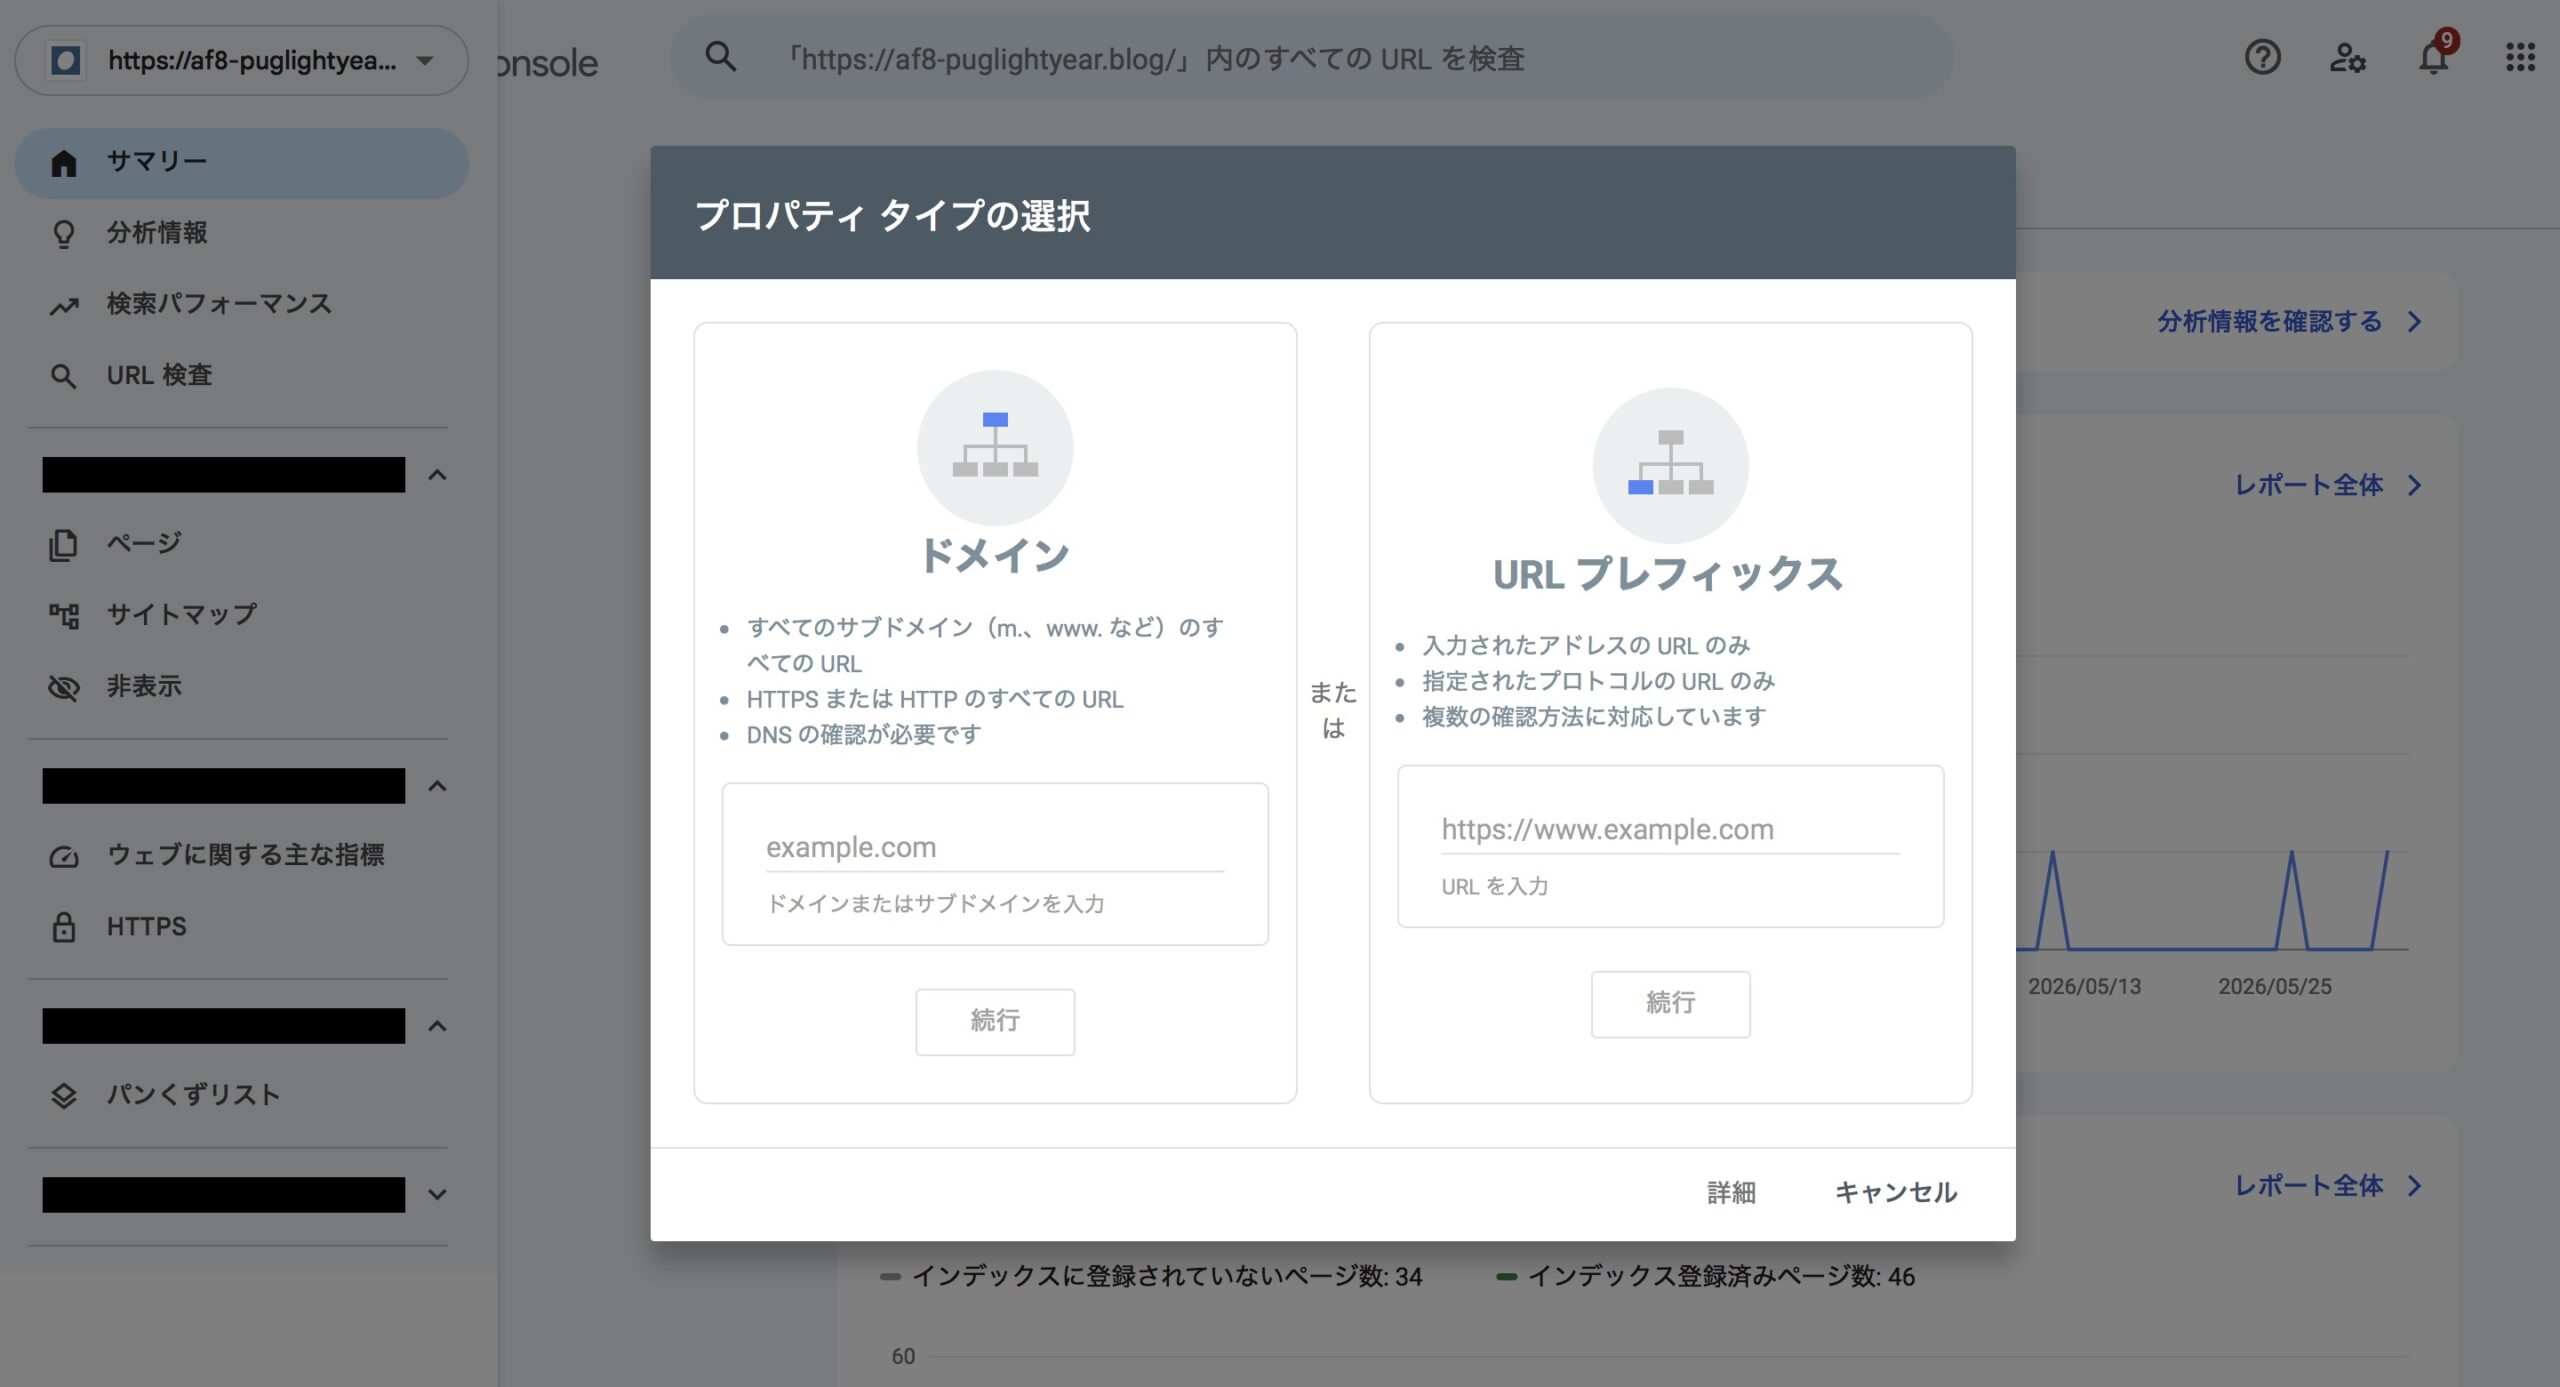Viewport: 2560px width, 1387px height.
Task: Open the Google apps grid icon
Action: (2520, 58)
